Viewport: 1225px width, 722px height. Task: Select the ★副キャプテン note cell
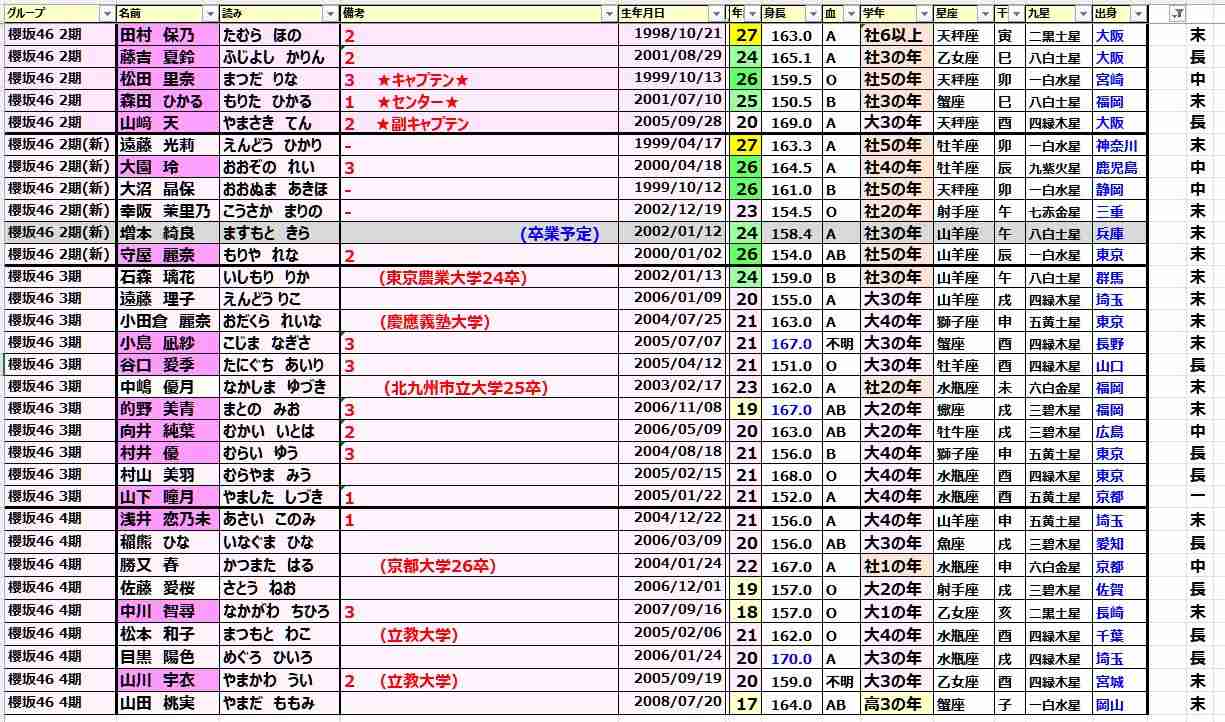click(x=479, y=123)
